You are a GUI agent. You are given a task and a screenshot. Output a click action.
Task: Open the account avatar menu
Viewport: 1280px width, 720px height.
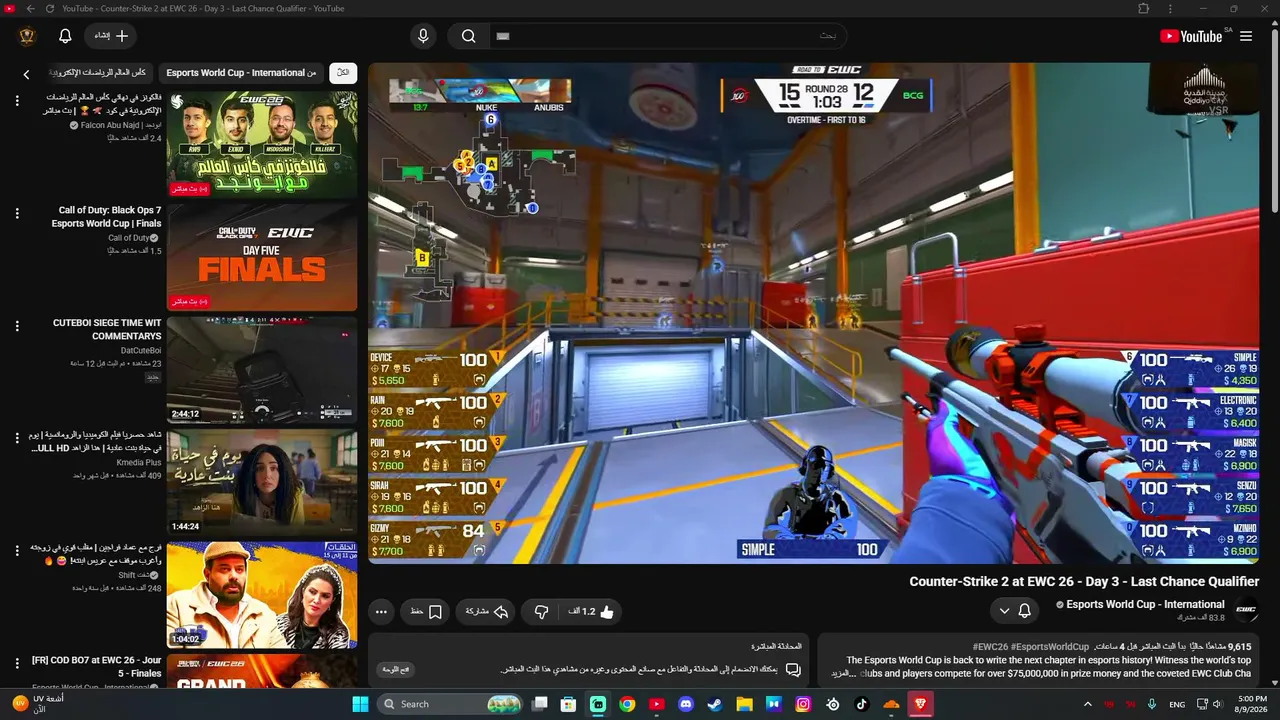[x=27, y=36]
